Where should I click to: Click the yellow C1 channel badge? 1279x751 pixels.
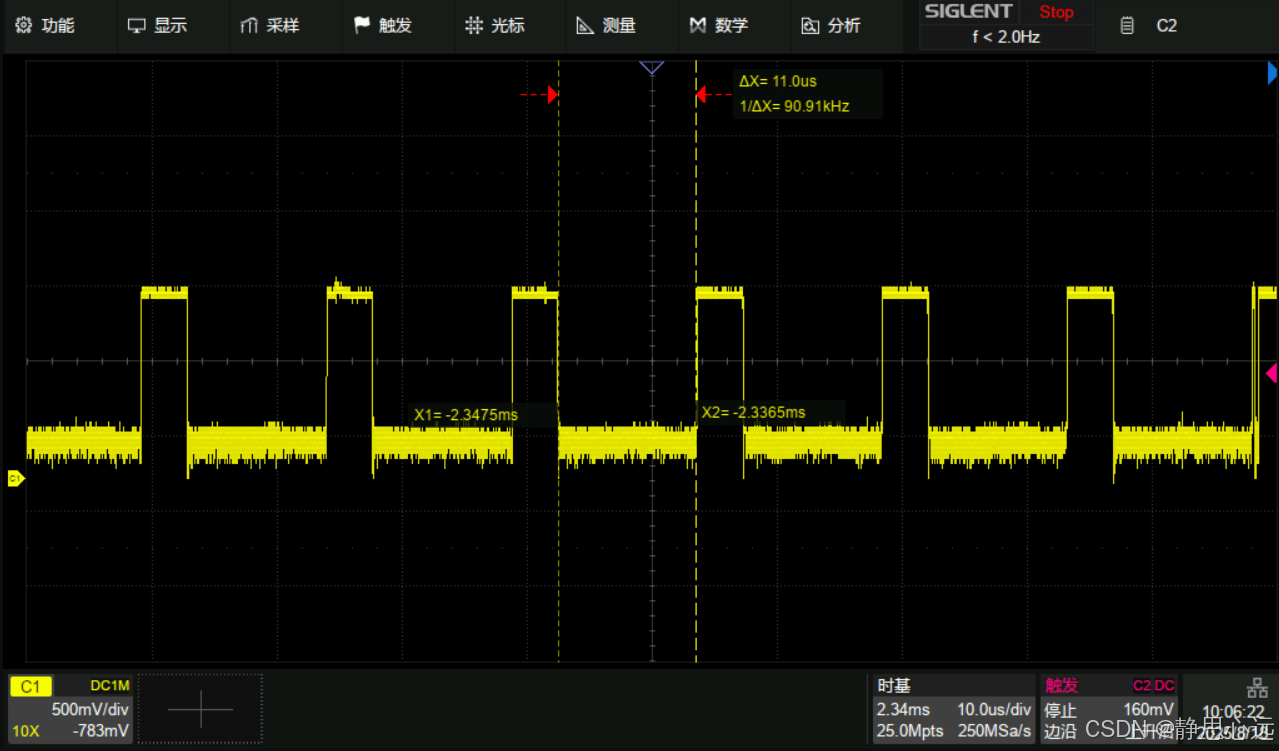(31, 686)
